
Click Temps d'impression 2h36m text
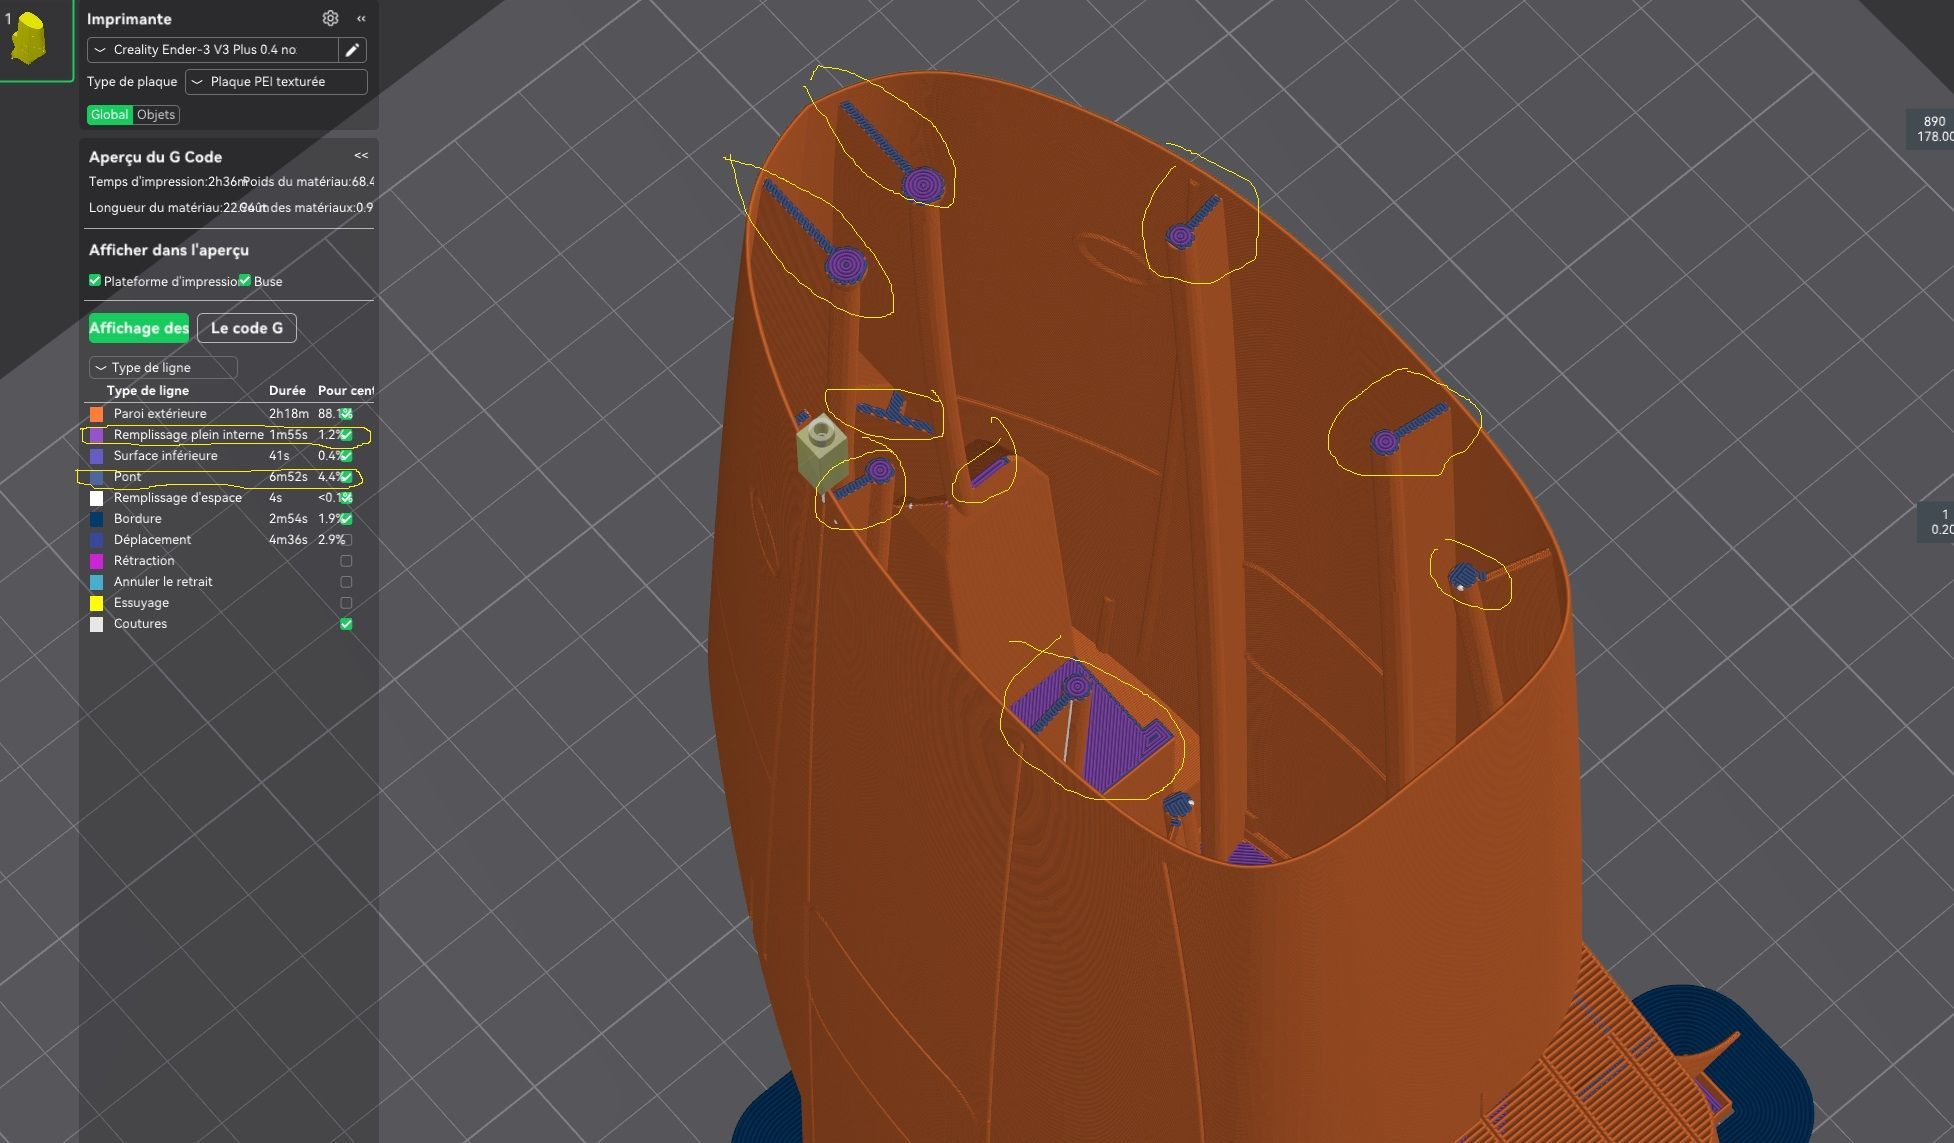tap(167, 182)
